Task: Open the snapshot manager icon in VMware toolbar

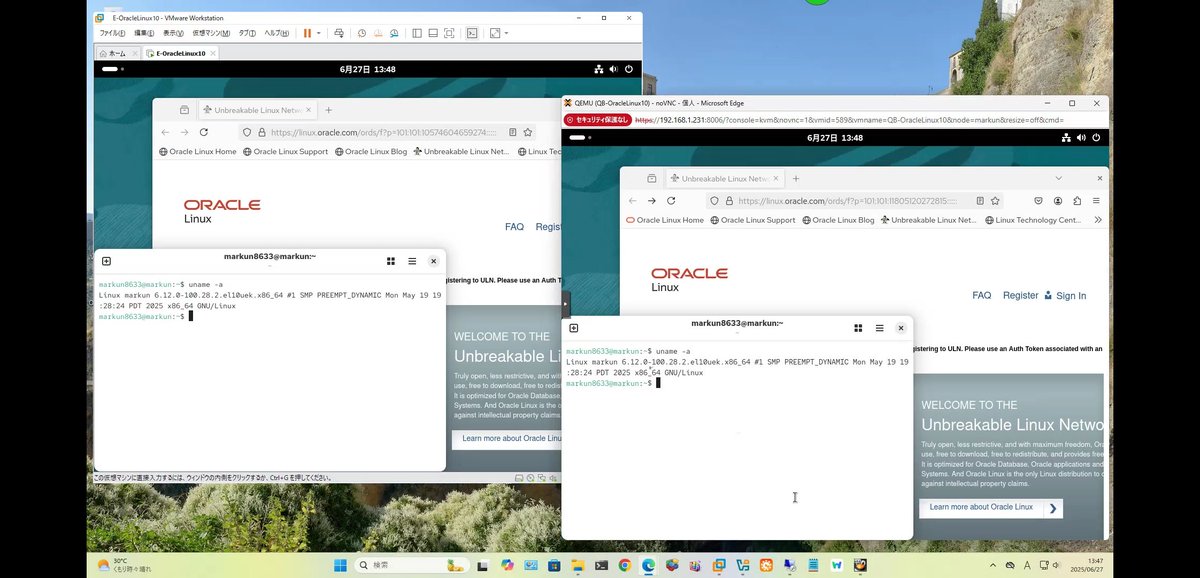Action: point(392,33)
